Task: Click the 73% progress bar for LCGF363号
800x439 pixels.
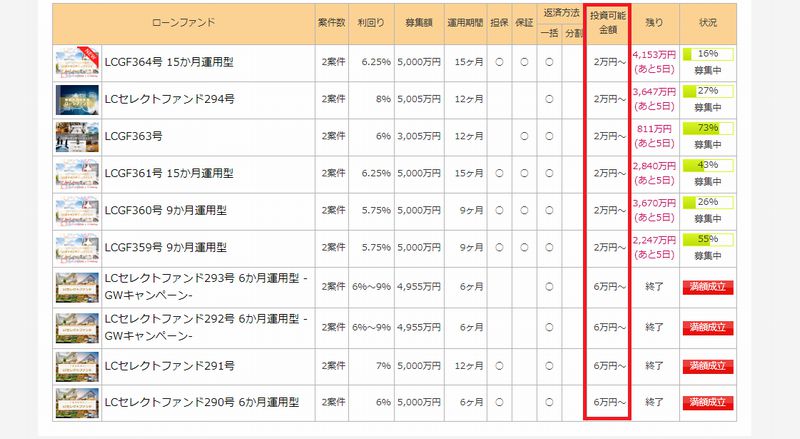Action: coord(708,128)
